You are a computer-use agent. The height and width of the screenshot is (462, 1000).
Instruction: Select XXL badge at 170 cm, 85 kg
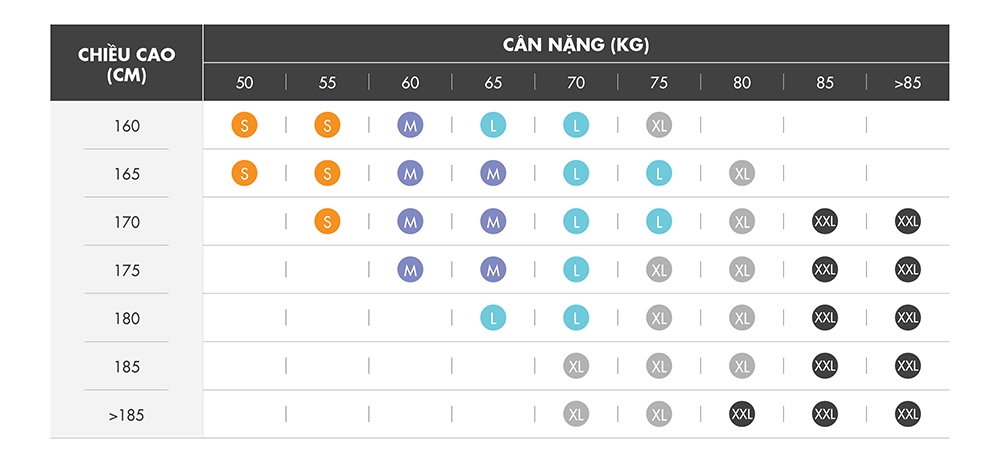coord(825,221)
